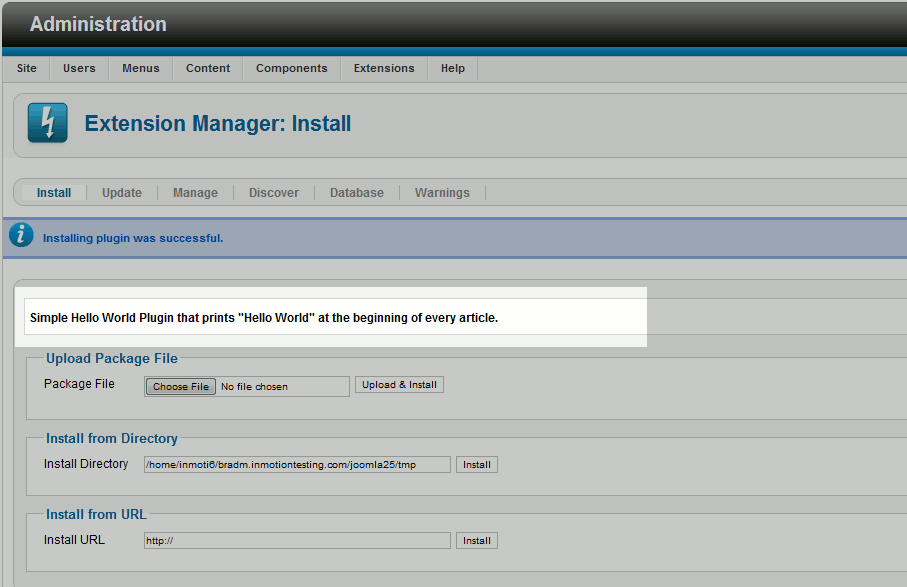The image size is (907, 587).
Task: Open the Menus menu
Action: [141, 68]
